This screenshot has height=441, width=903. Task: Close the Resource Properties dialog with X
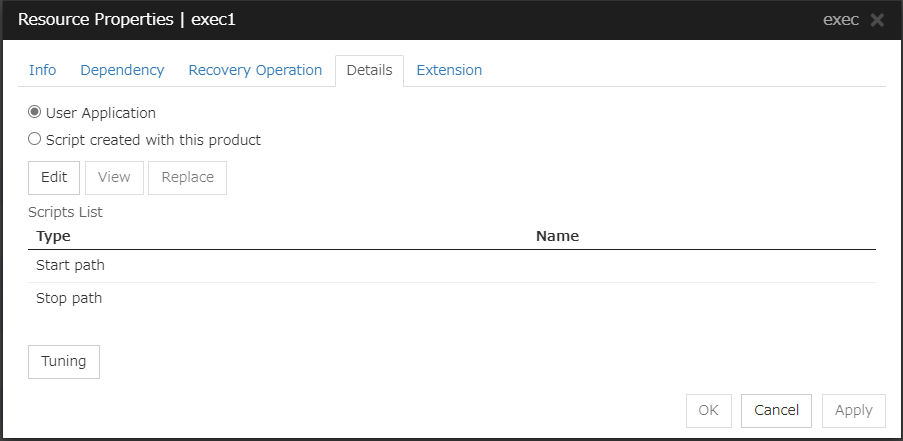pyautogui.click(x=877, y=20)
